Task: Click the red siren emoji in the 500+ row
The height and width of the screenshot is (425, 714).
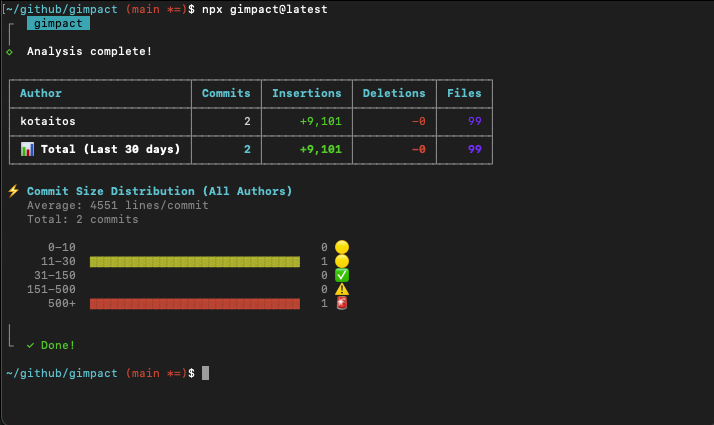Action: [x=342, y=303]
